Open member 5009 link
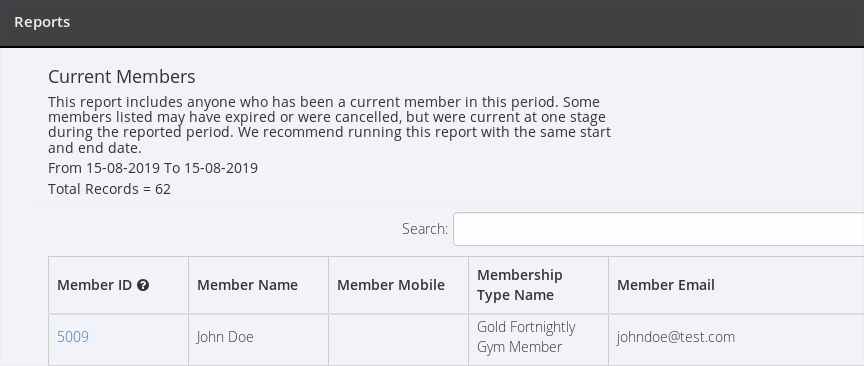The height and width of the screenshot is (366, 864). (x=73, y=337)
